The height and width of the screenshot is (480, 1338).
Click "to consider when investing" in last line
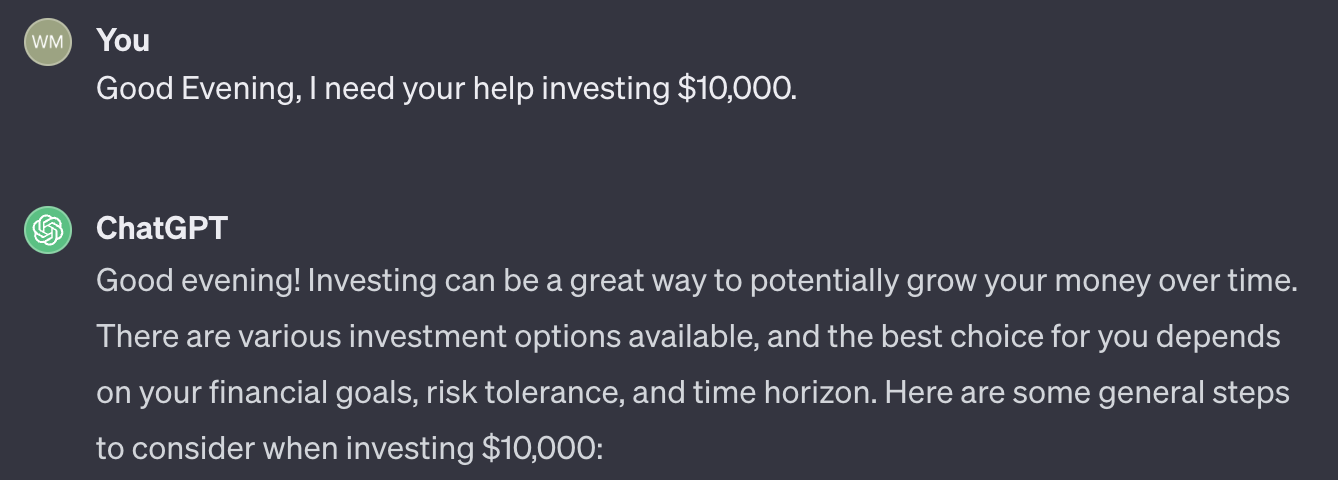pyautogui.click(x=284, y=449)
